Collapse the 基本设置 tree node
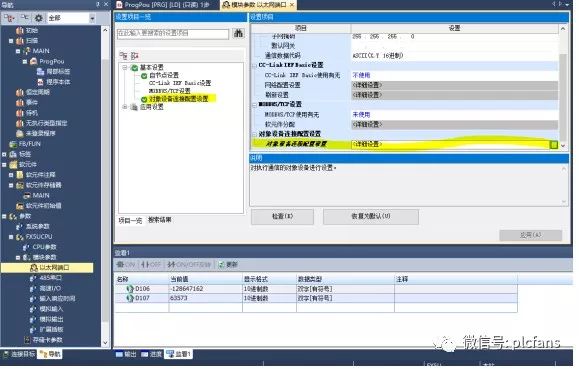 point(125,67)
